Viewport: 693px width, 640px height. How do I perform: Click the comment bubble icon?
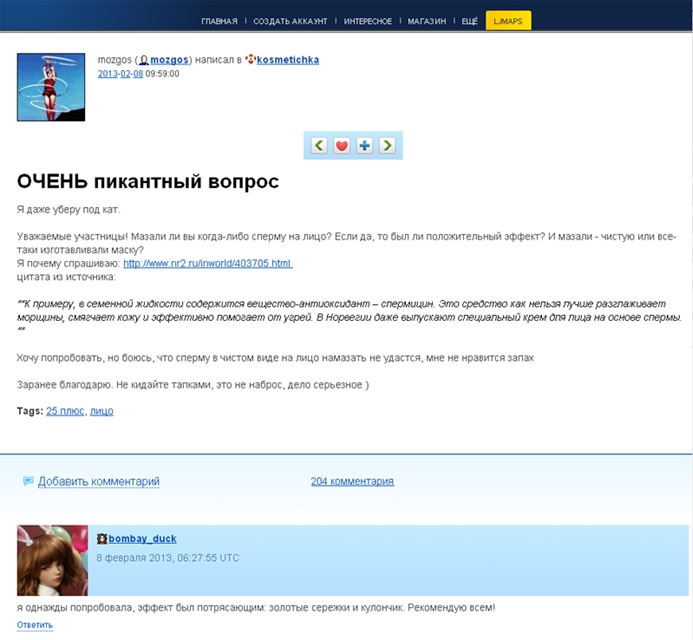tap(28, 481)
